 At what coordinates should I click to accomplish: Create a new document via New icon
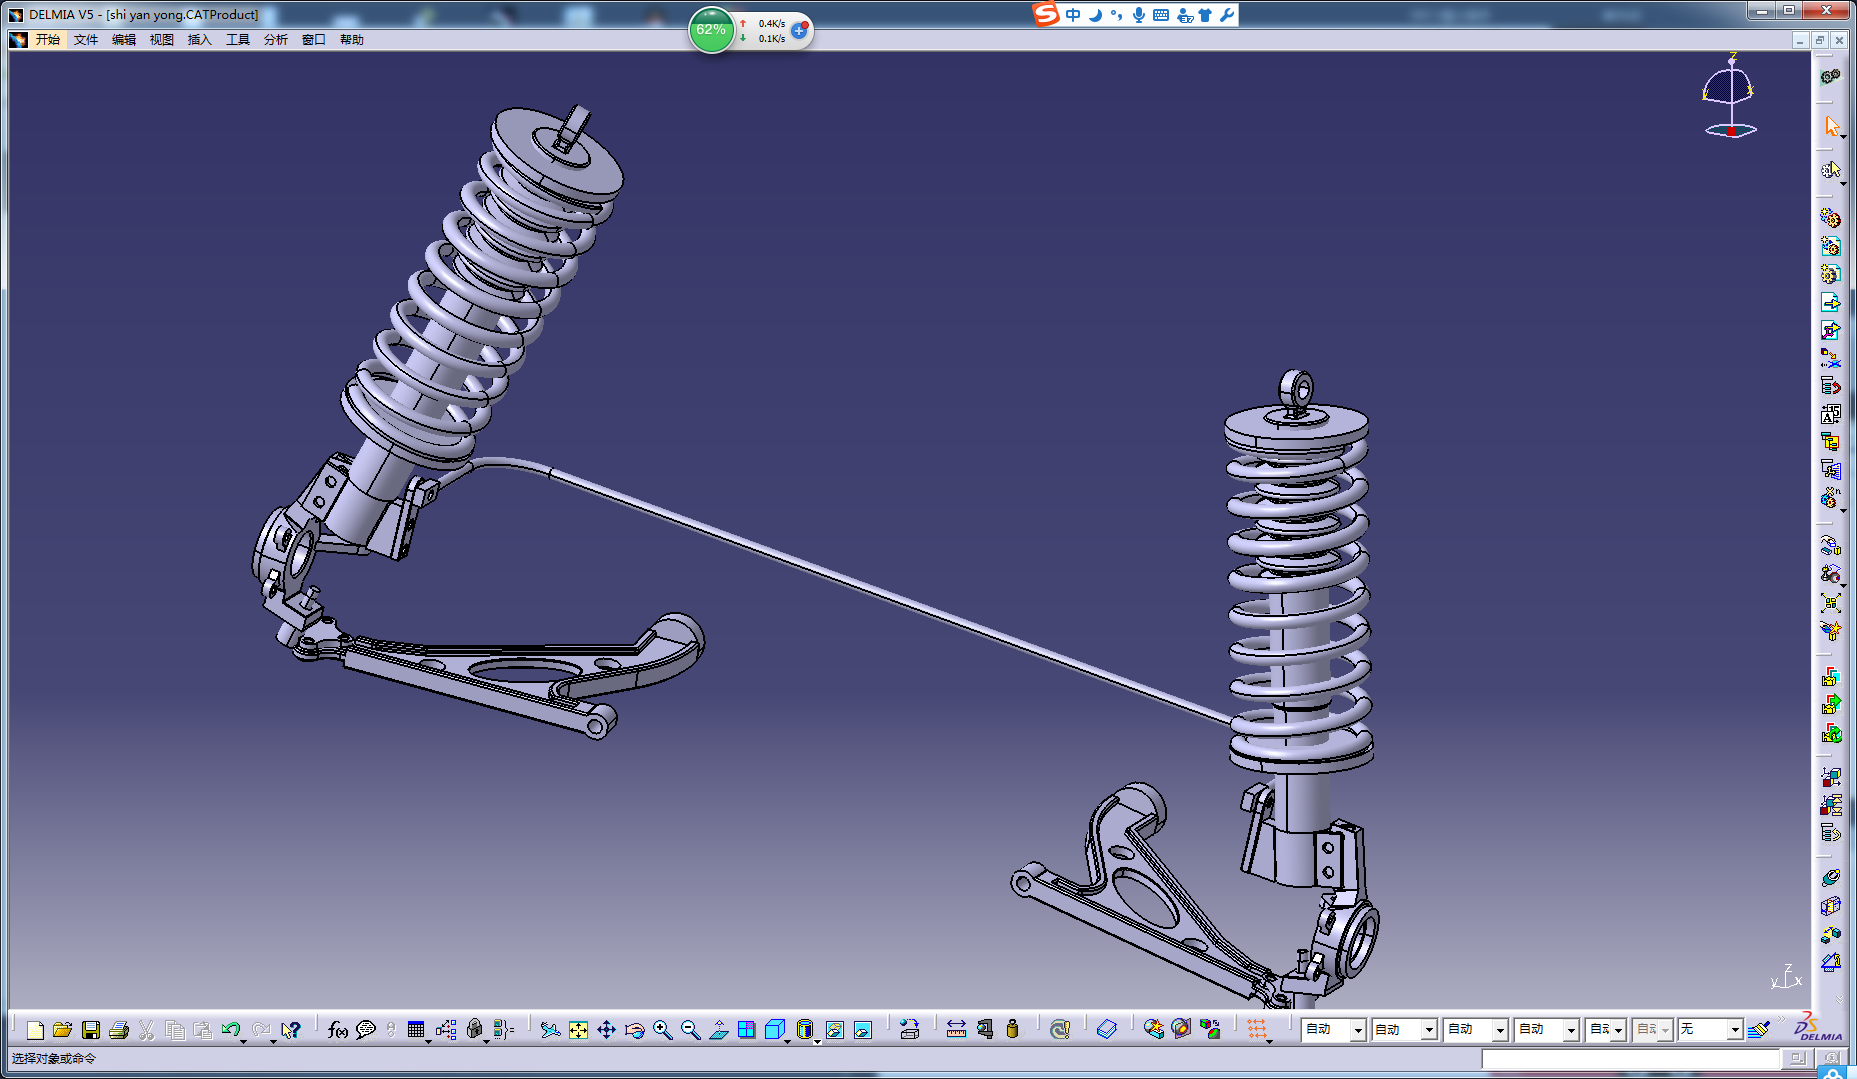[x=35, y=1029]
